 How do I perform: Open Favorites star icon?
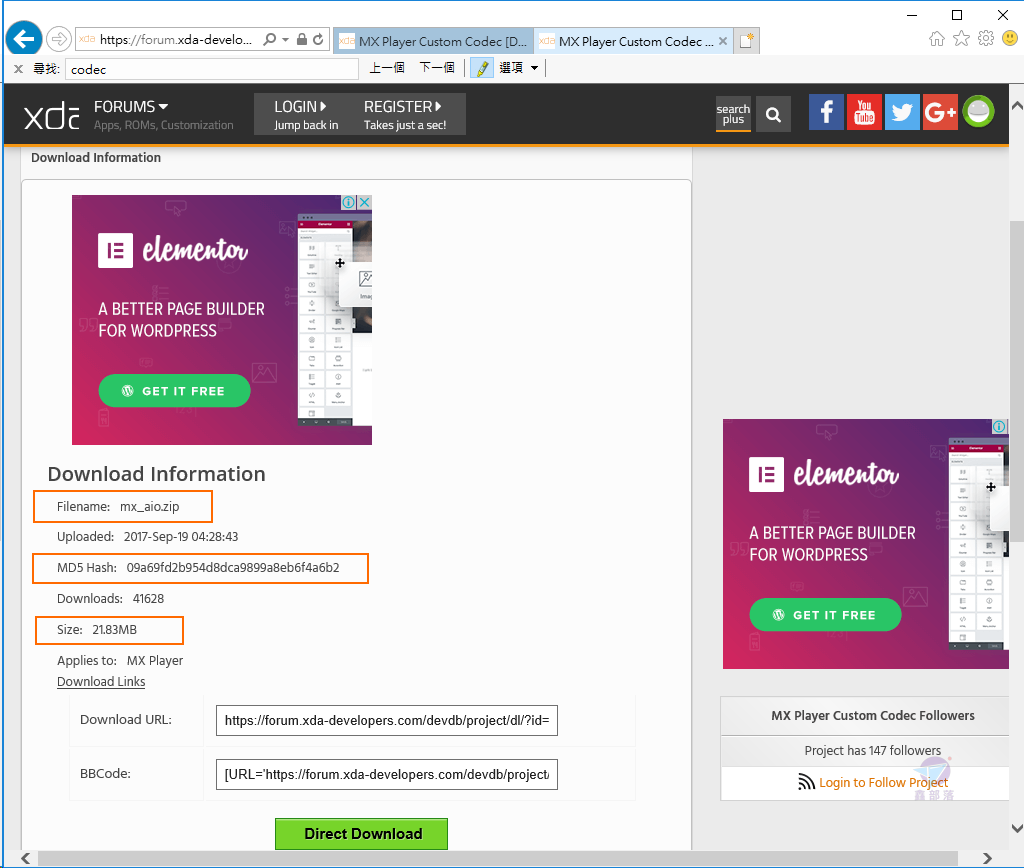pos(961,39)
